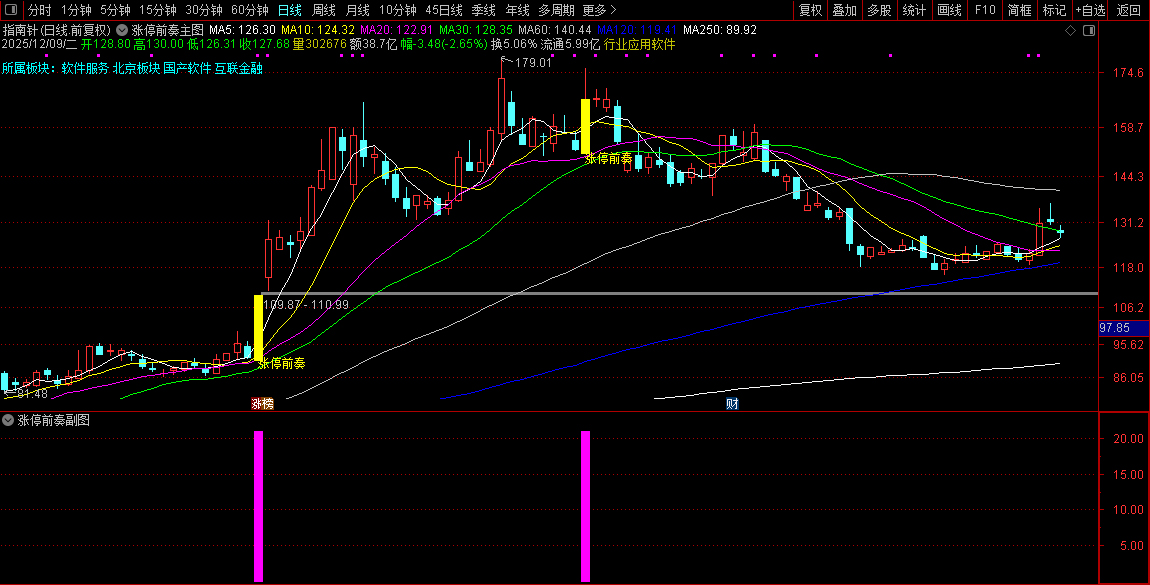
Task: Open the 更多 periods expander
Action: click(x=598, y=10)
